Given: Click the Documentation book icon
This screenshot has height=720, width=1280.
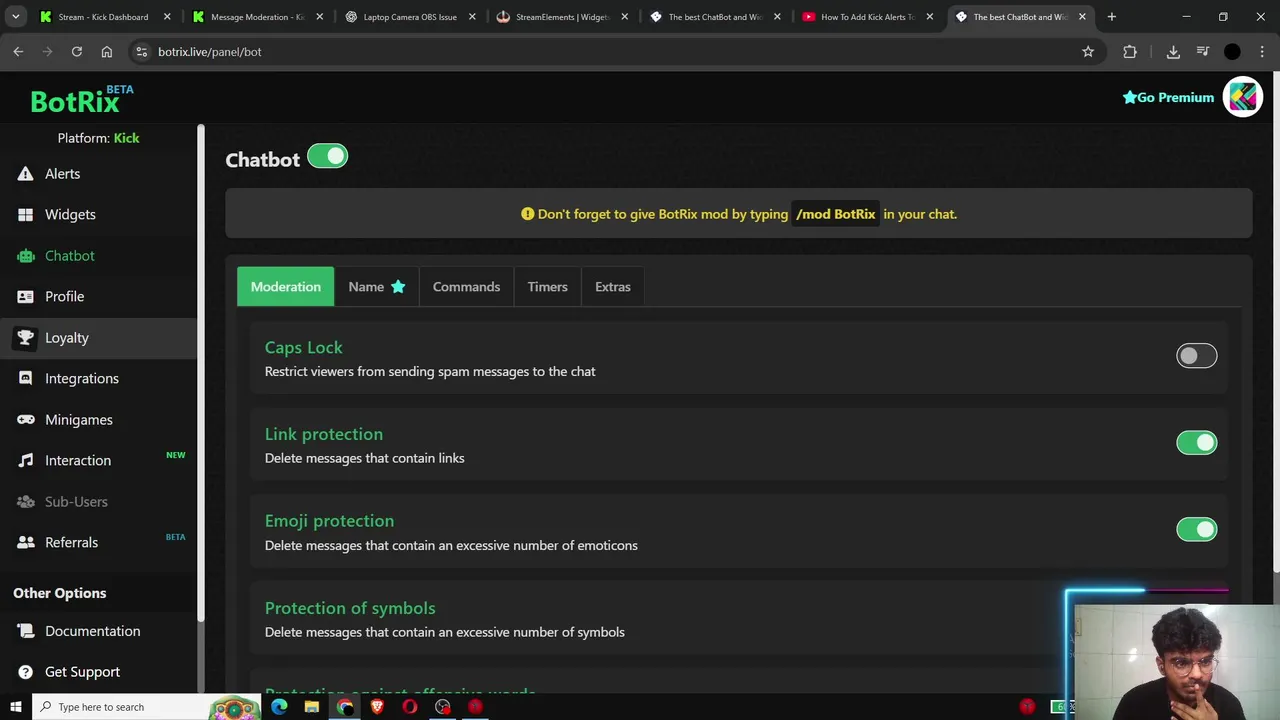Looking at the screenshot, I should [26, 631].
